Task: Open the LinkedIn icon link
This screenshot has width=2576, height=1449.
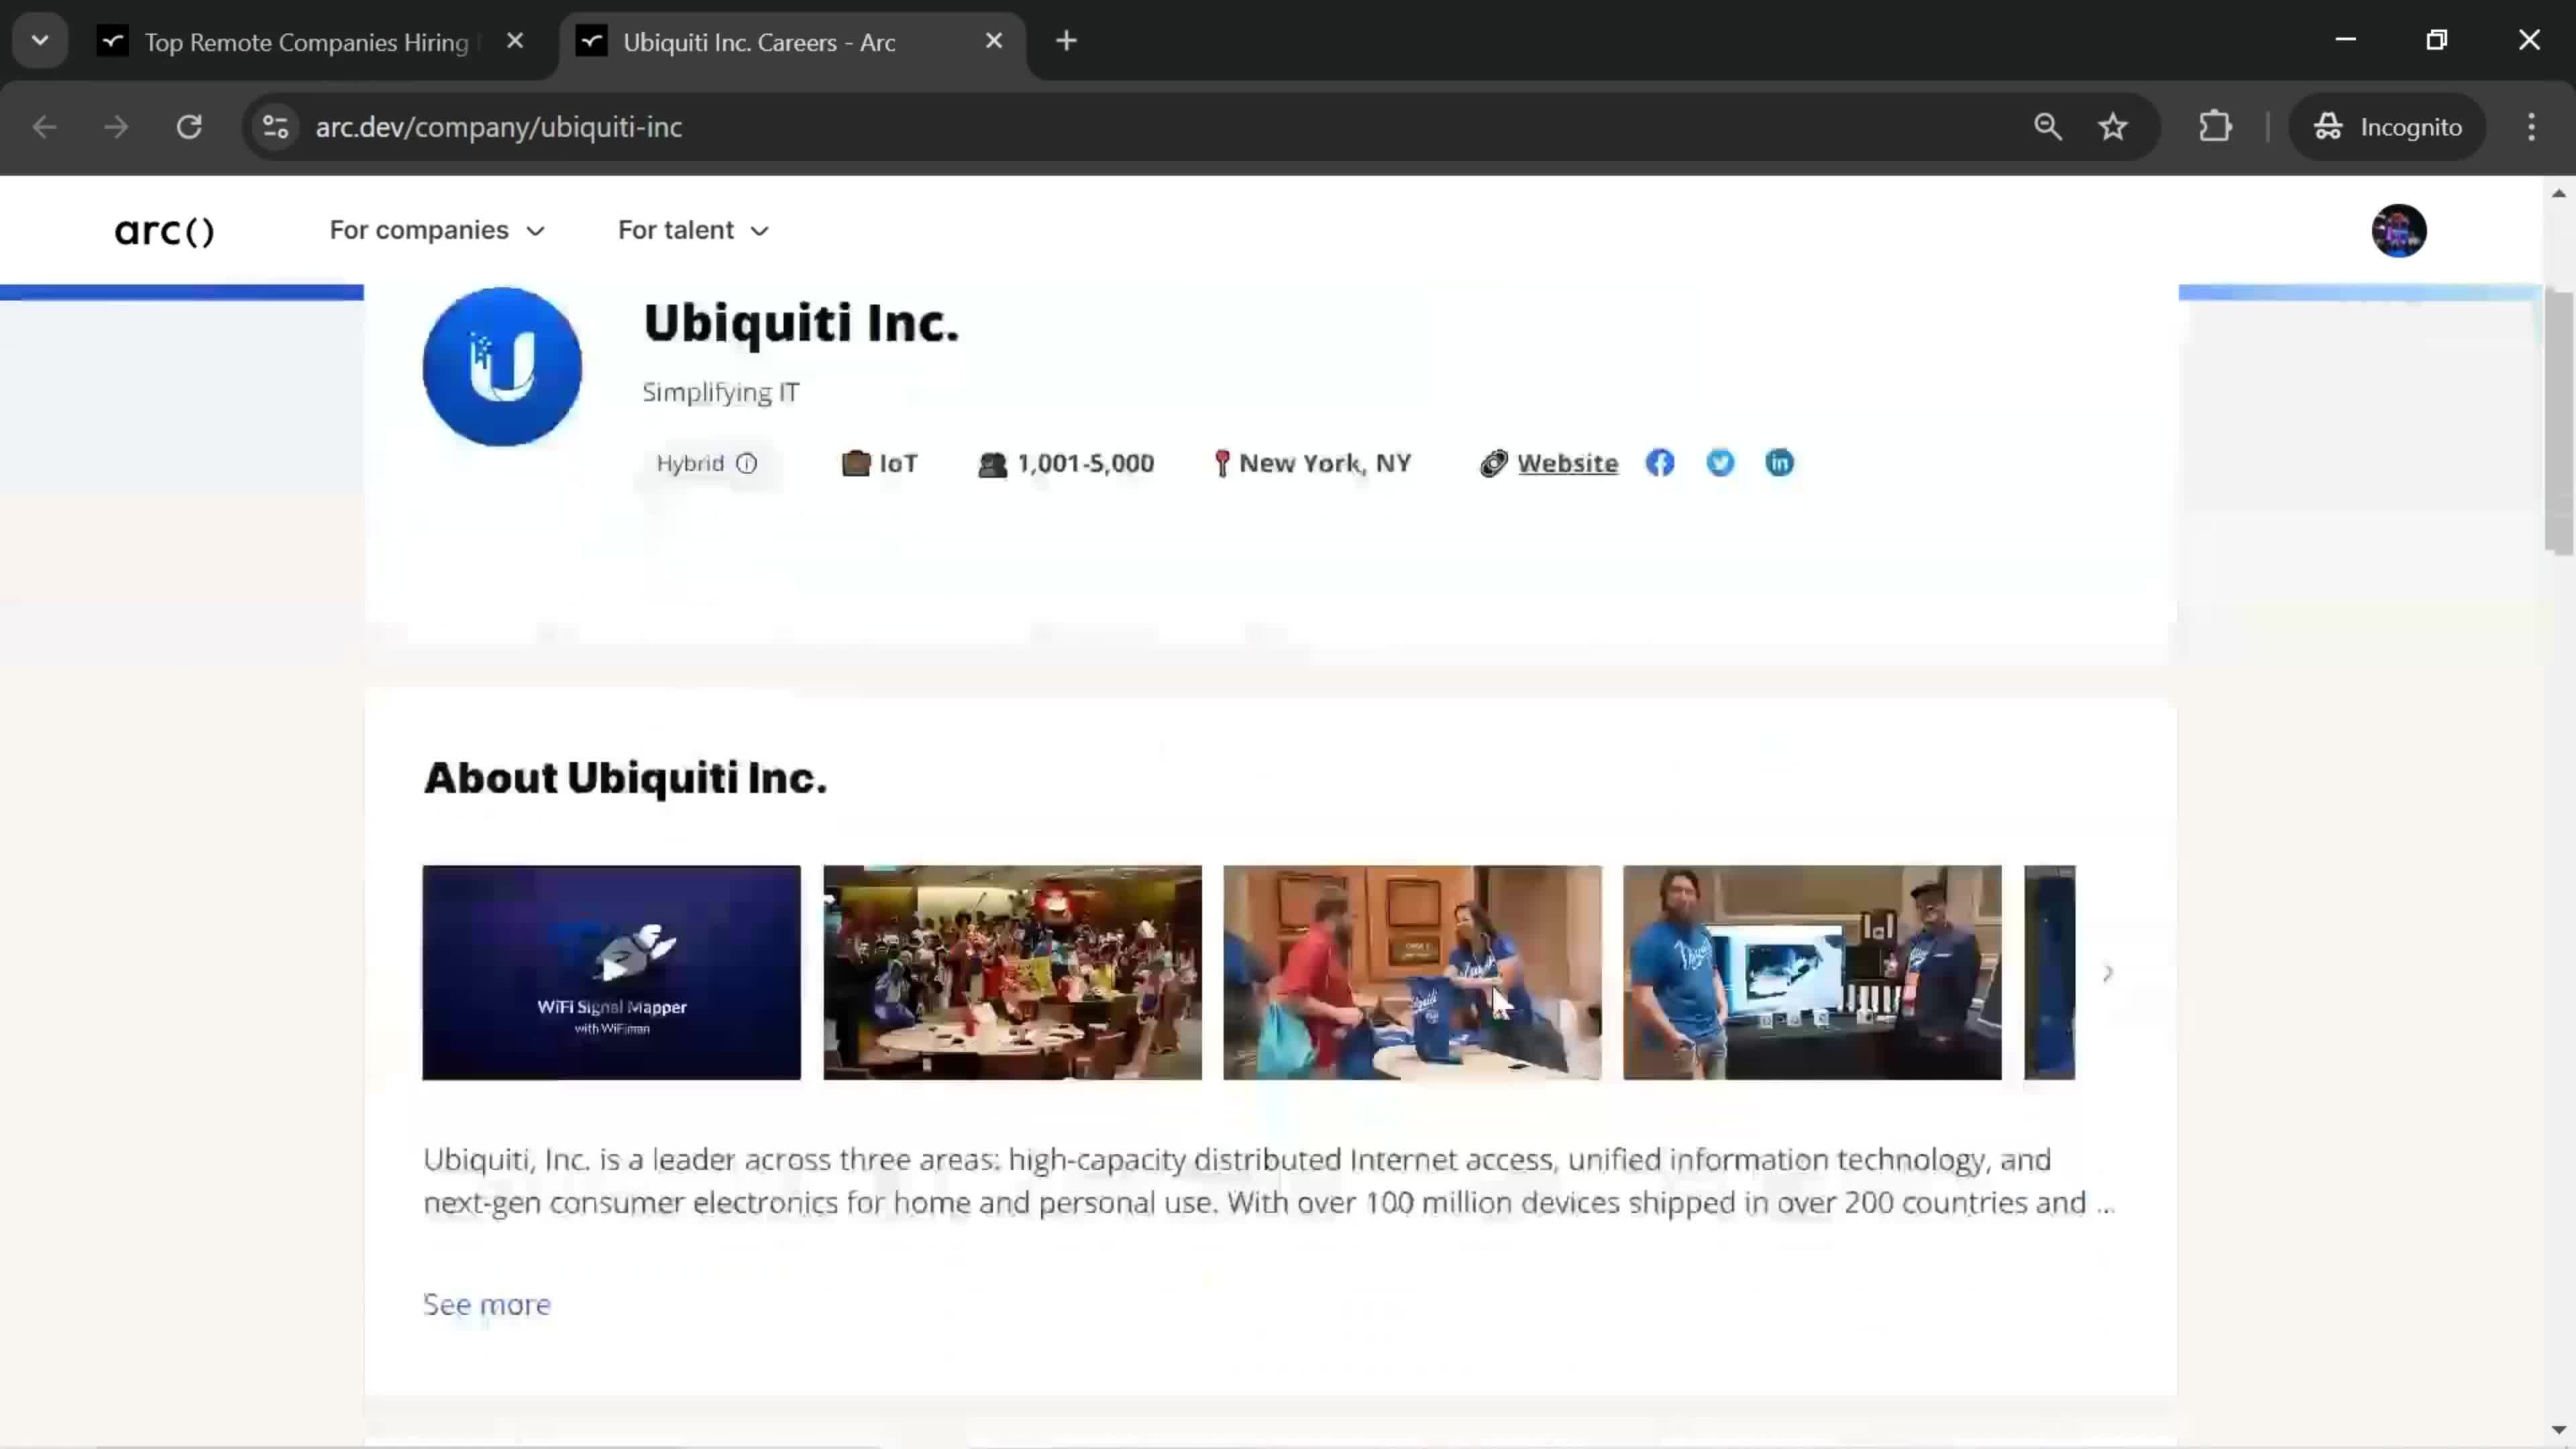Action: [1780, 462]
